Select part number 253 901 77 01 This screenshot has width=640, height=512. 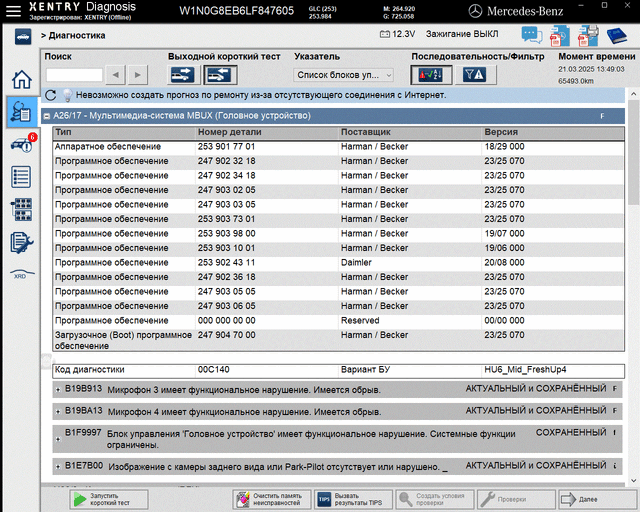click(227, 147)
